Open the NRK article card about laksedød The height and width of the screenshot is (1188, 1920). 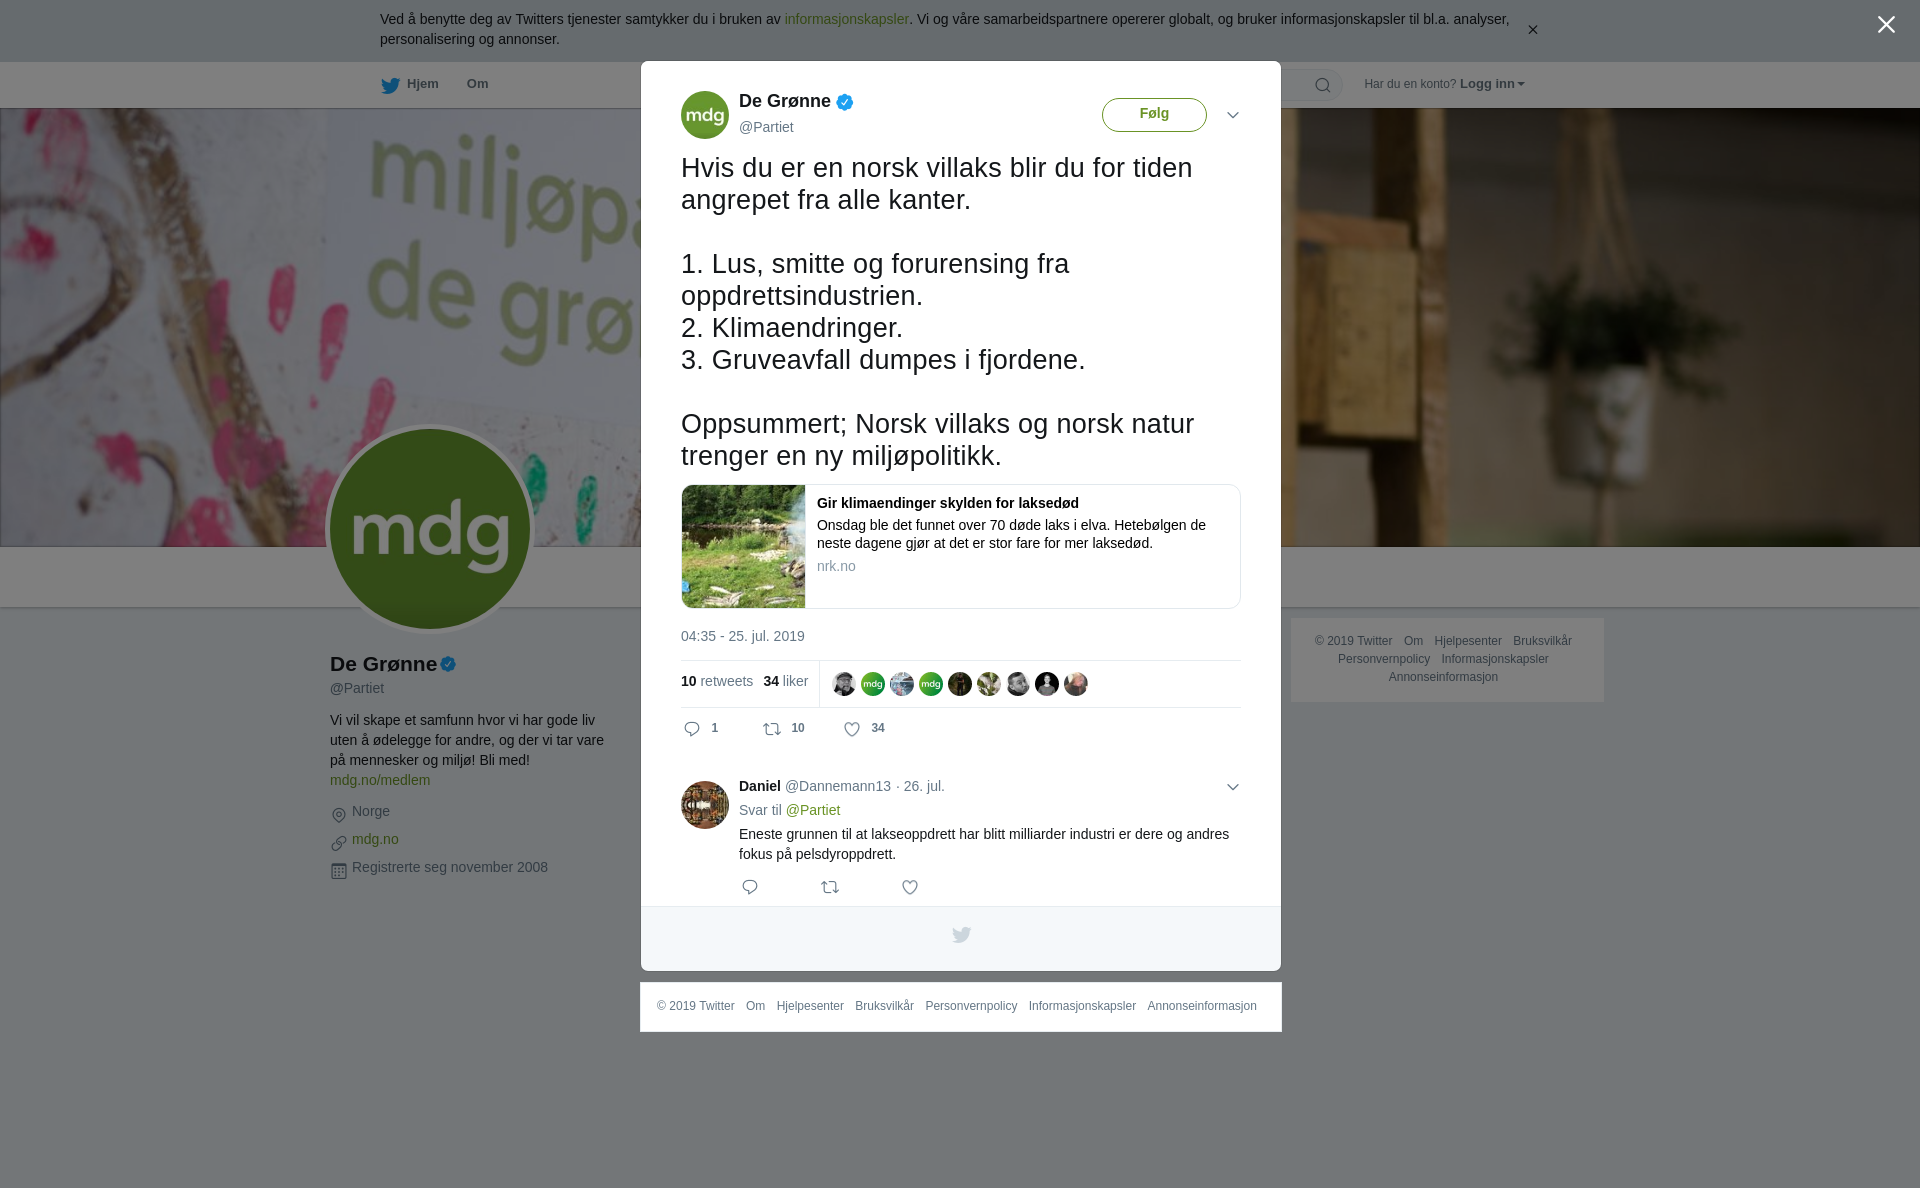click(961, 546)
